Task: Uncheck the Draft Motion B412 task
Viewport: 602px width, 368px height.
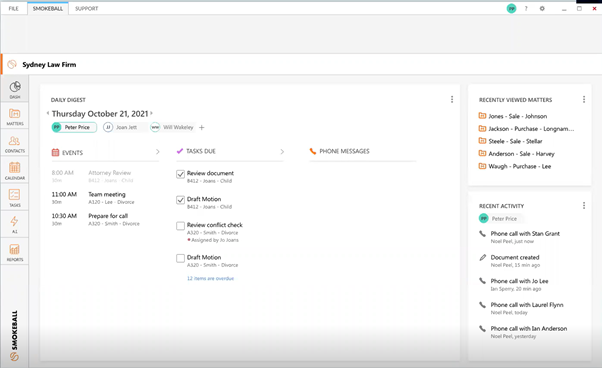Action: point(180,200)
